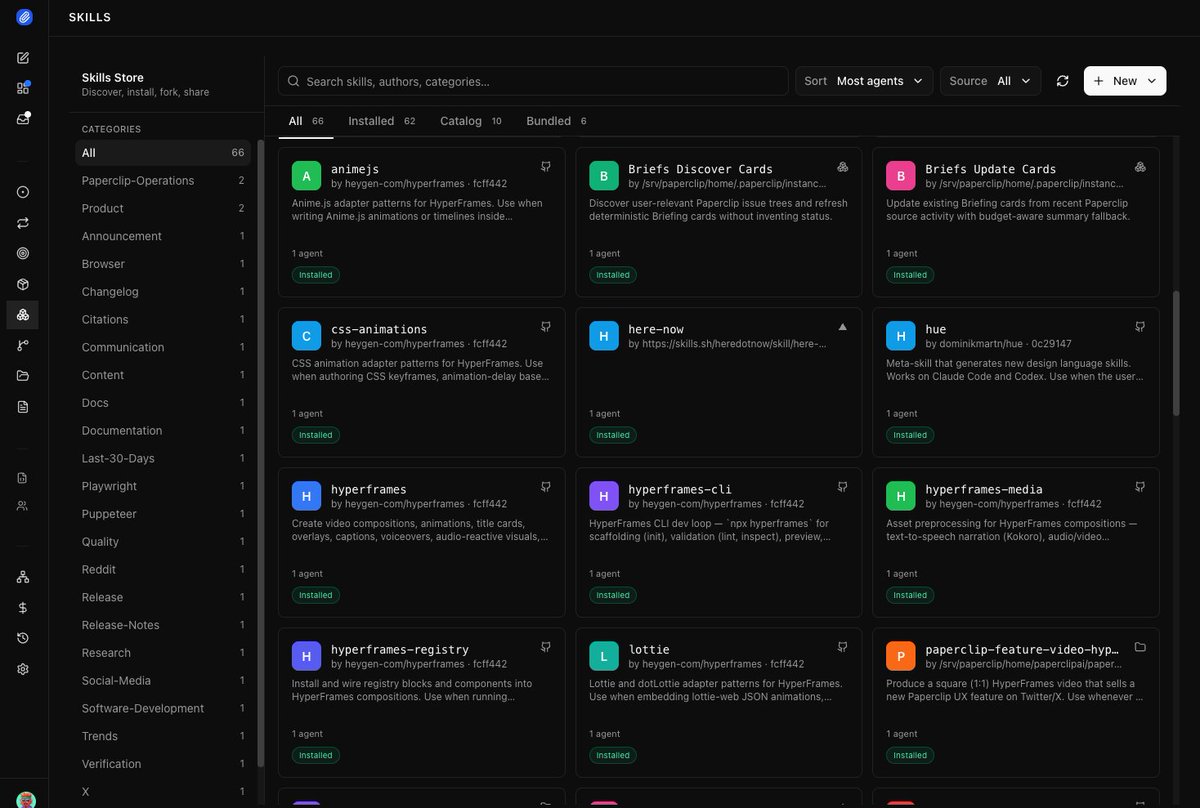Open the issues circle-dot sidebar icon
The height and width of the screenshot is (808, 1200).
coord(23,192)
